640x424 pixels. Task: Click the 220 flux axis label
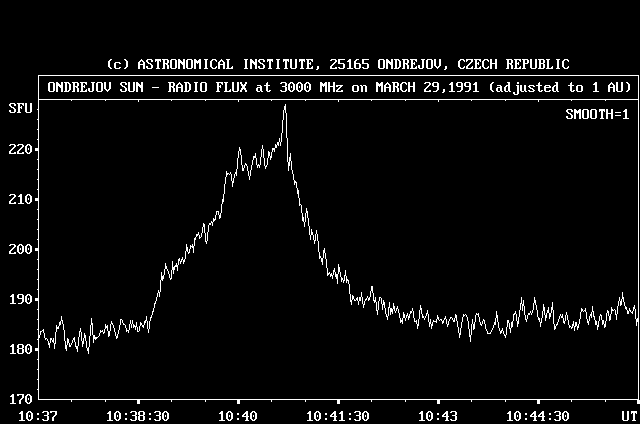pyautogui.click(x=20, y=149)
